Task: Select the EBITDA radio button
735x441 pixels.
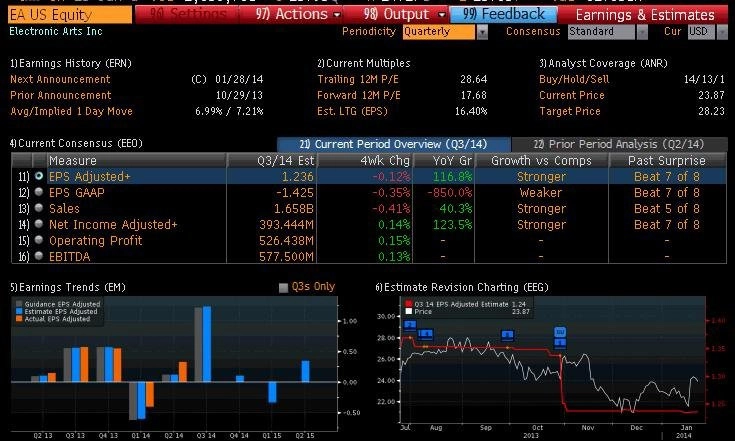Action: (x=39, y=256)
